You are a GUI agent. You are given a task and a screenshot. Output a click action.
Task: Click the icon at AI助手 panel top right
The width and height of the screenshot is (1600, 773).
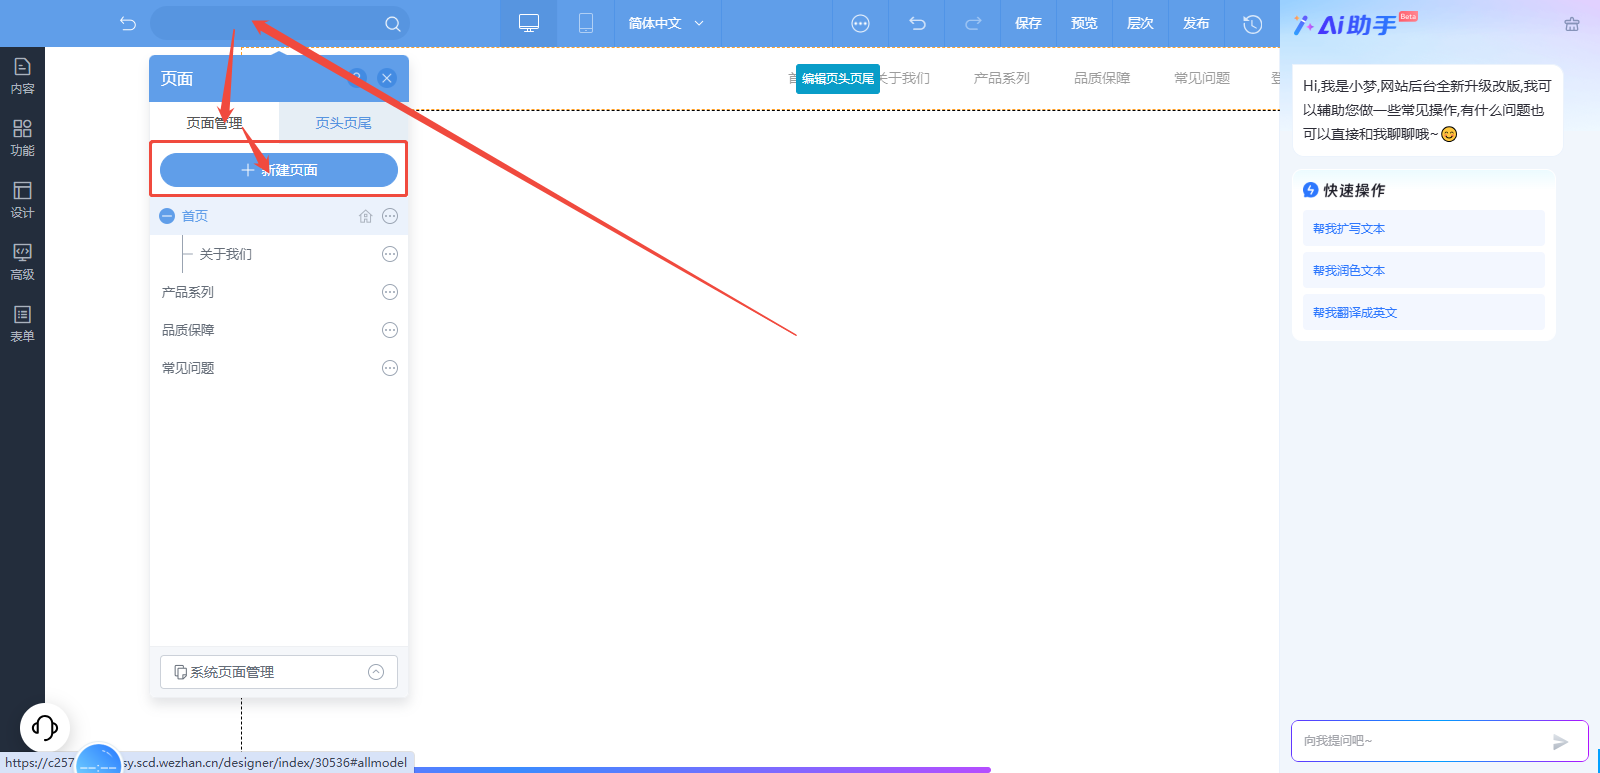click(x=1572, y=24)
